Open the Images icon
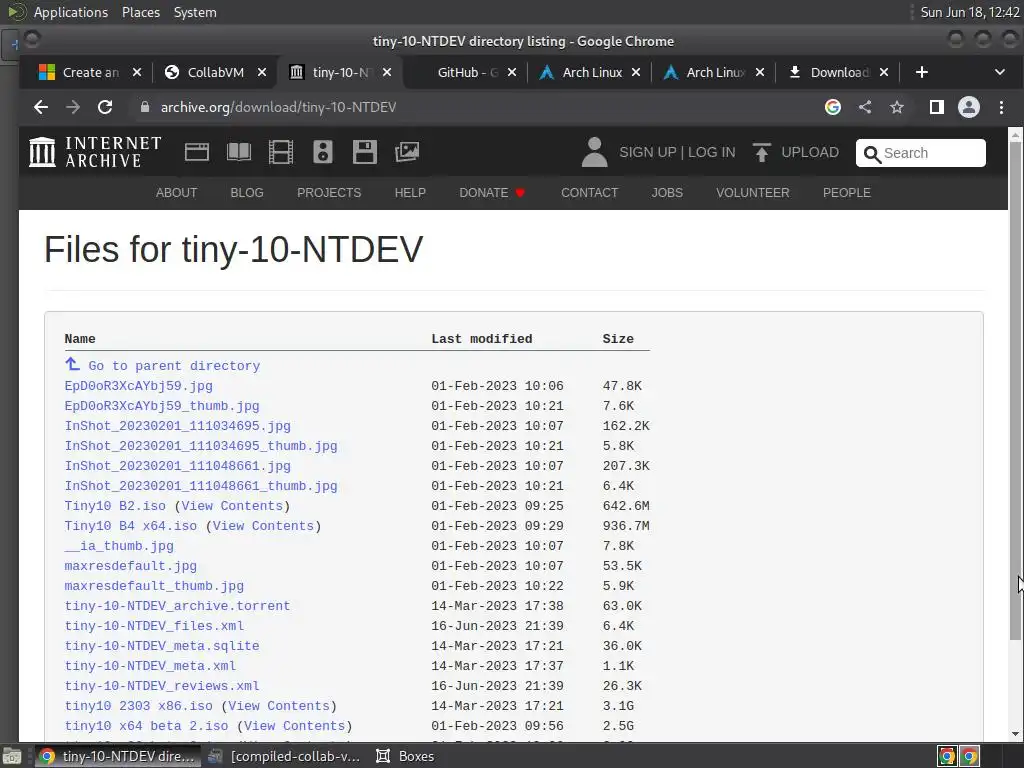The height and width of the screenshot is (768, 1024). 407,152
